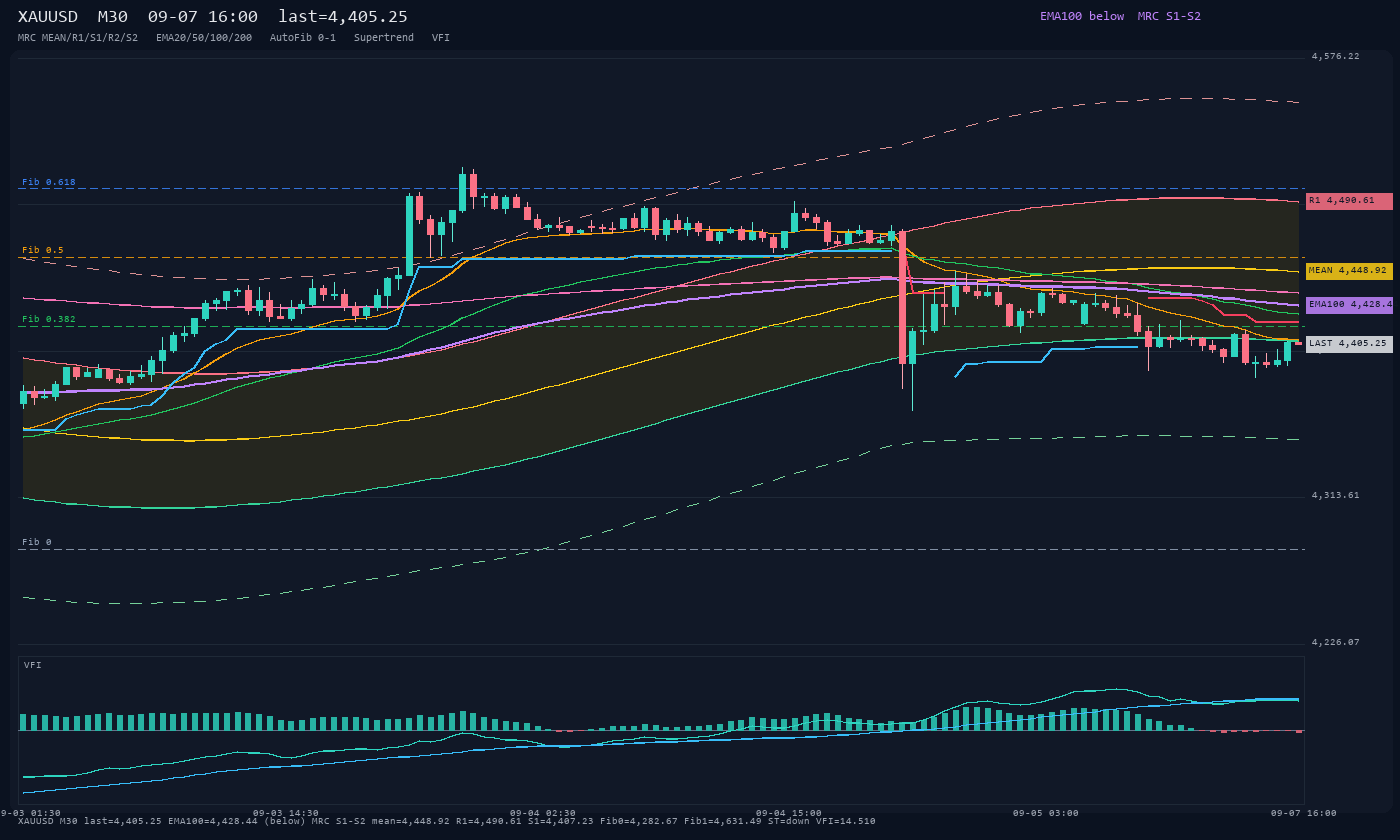Image resolution: width=1400 pixels, height=840 pixels.
Task: Click the 09-03 14:30 time axis label
Action: click(x=286, y=813)
